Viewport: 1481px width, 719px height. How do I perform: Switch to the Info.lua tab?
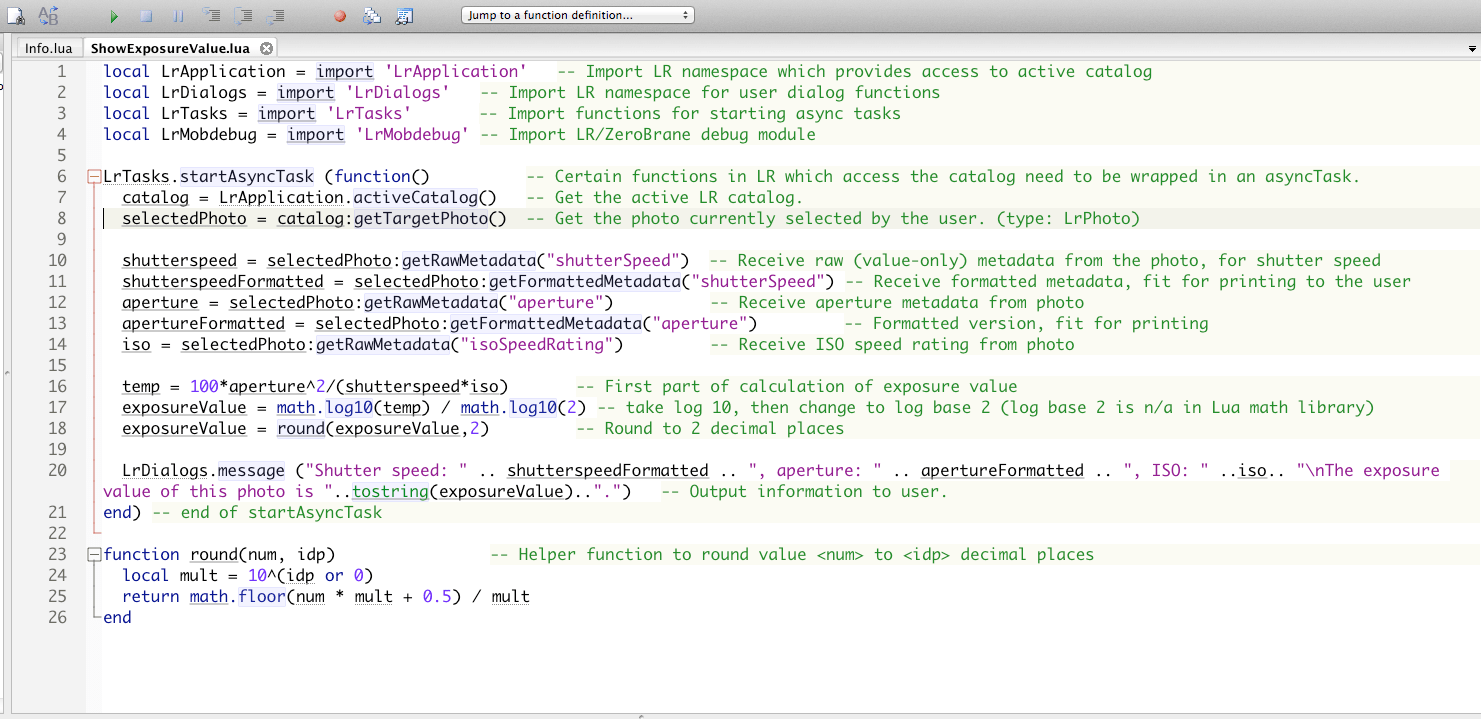pos(48,47)
